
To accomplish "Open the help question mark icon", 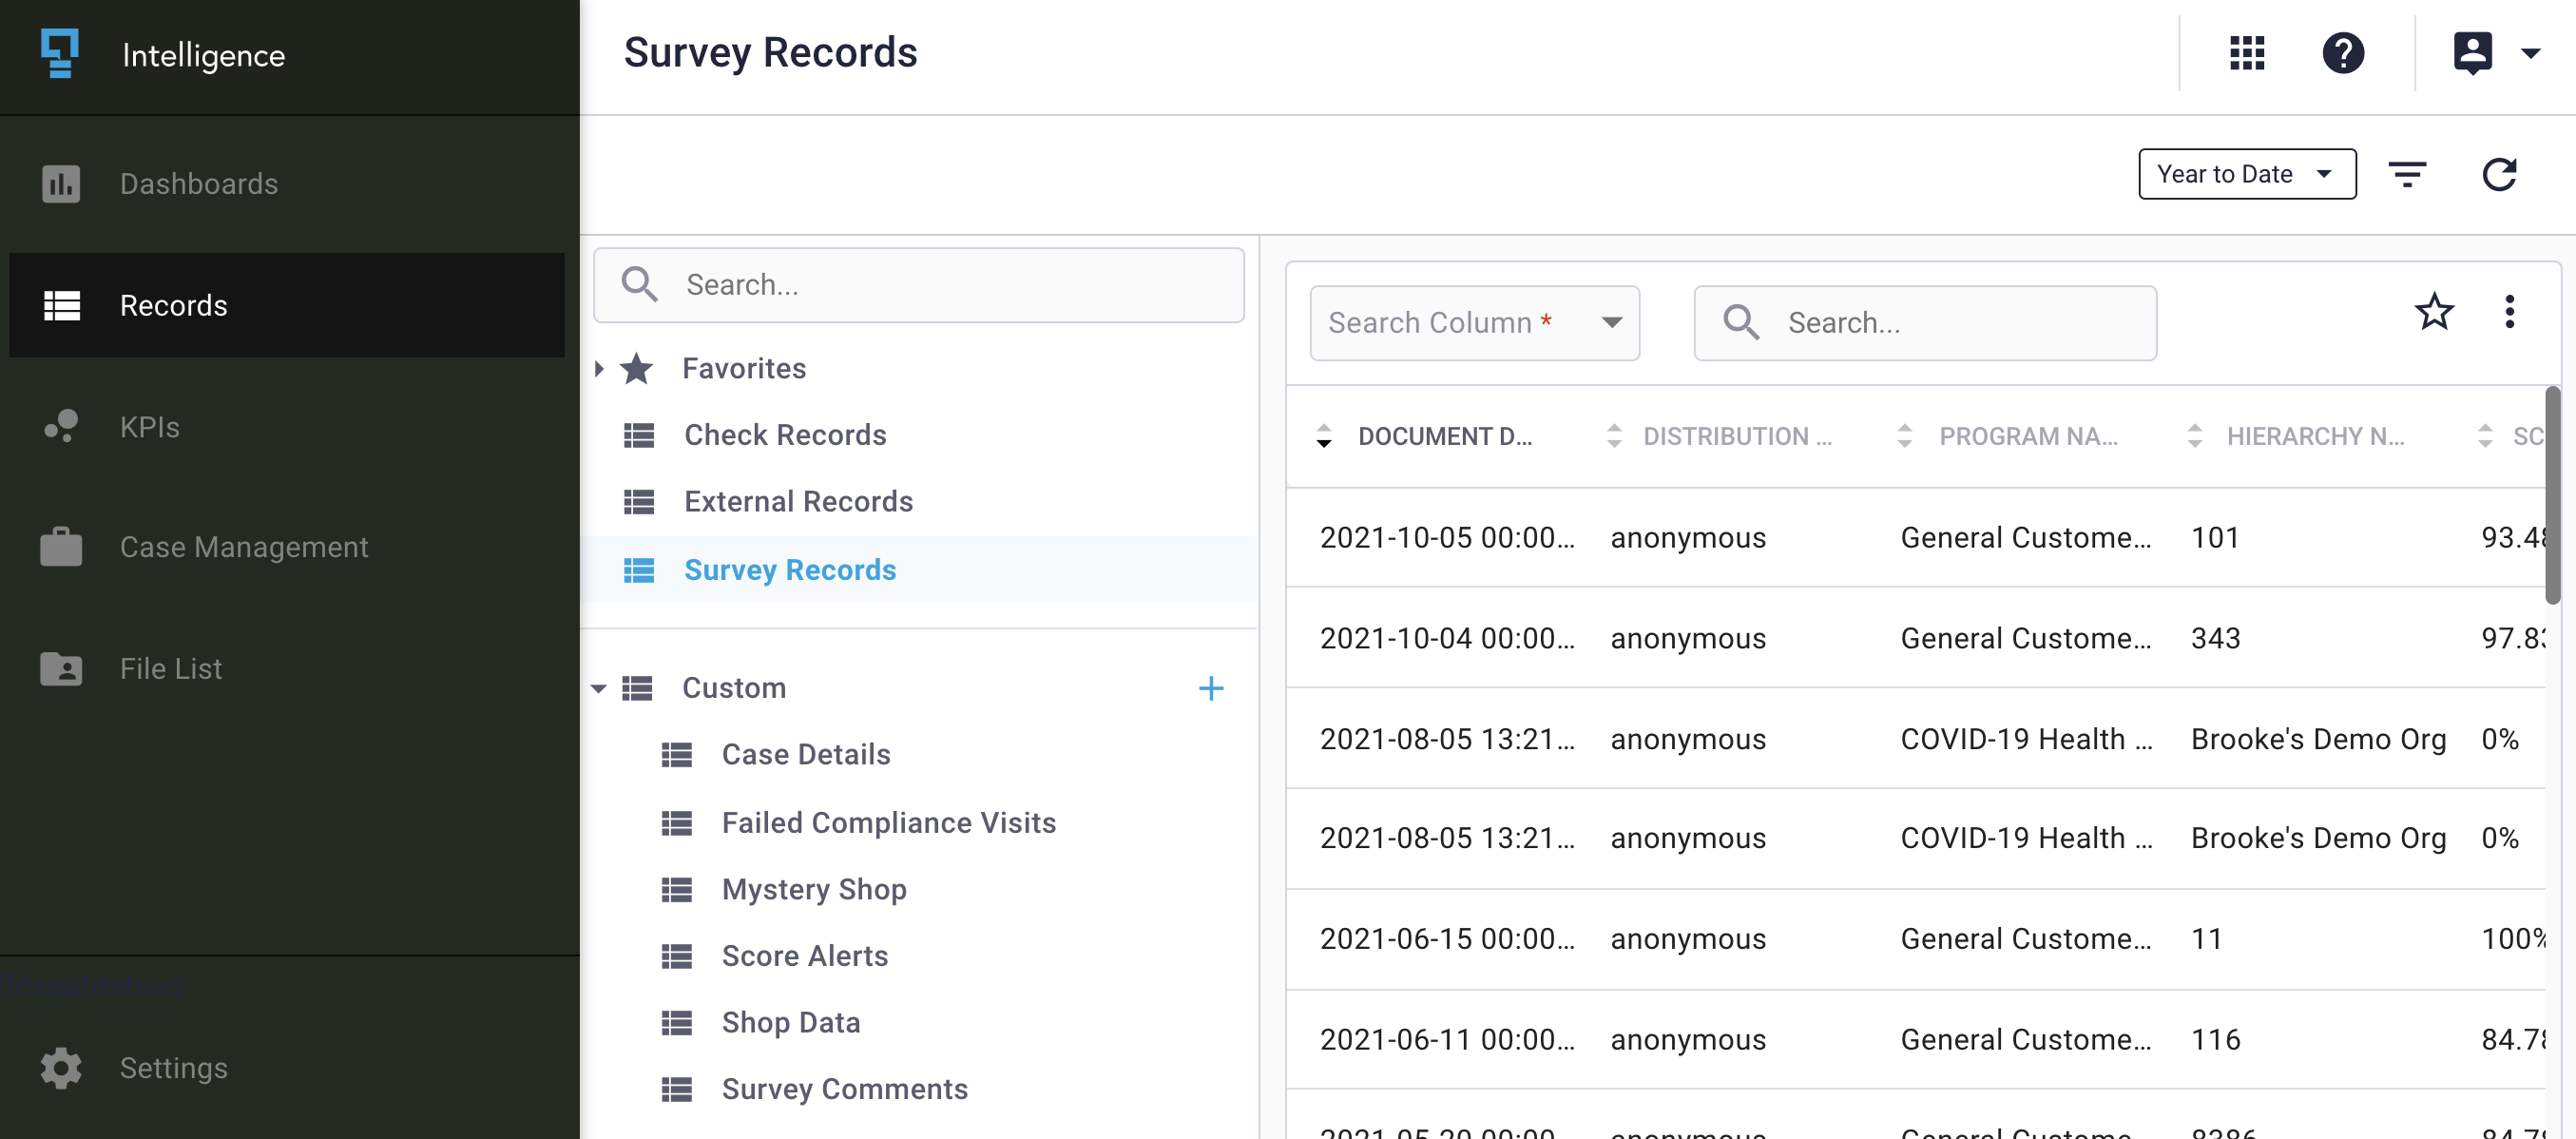I will tap(2343, 53).
